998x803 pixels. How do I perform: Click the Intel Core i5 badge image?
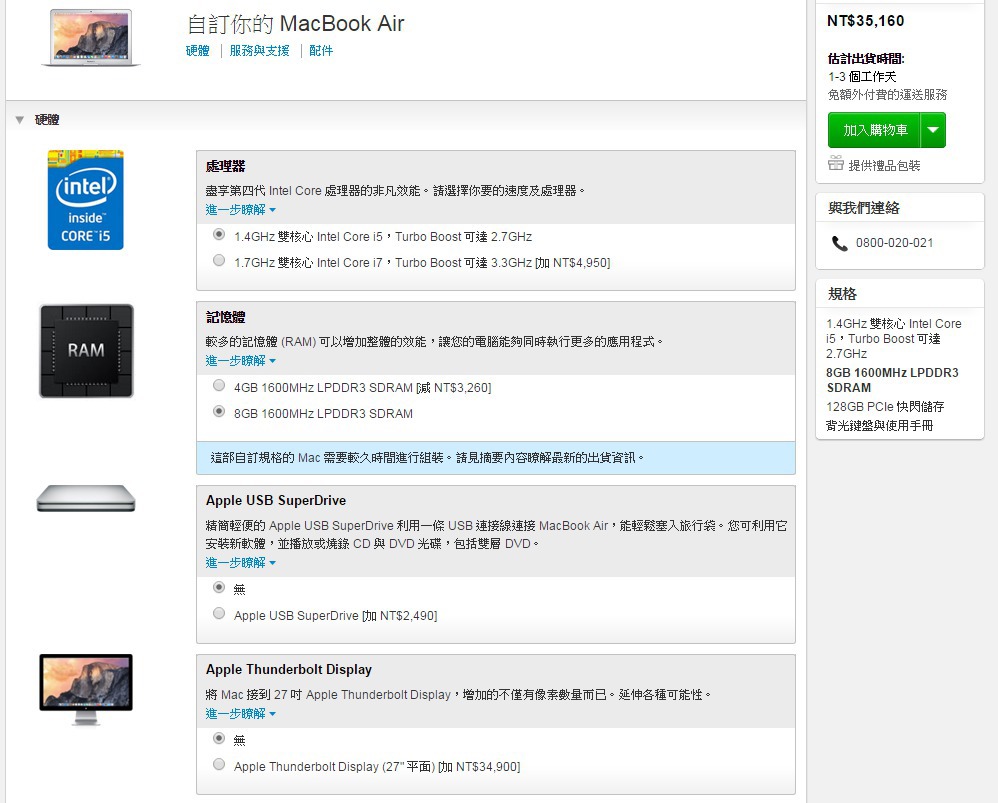(85, 200)
